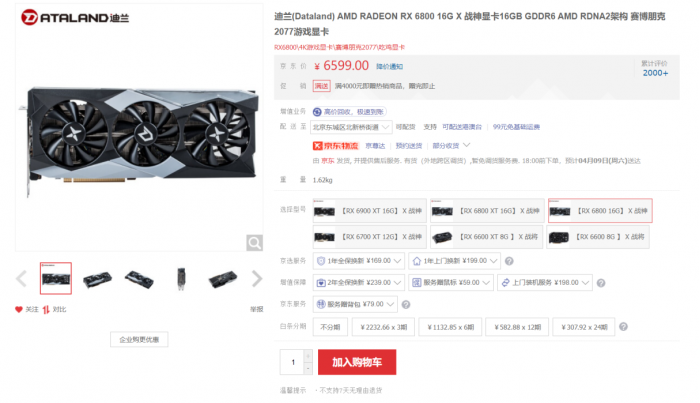Select the third product thumbnail image
Screen dimensions: 700x403
(x=139, y=278)
